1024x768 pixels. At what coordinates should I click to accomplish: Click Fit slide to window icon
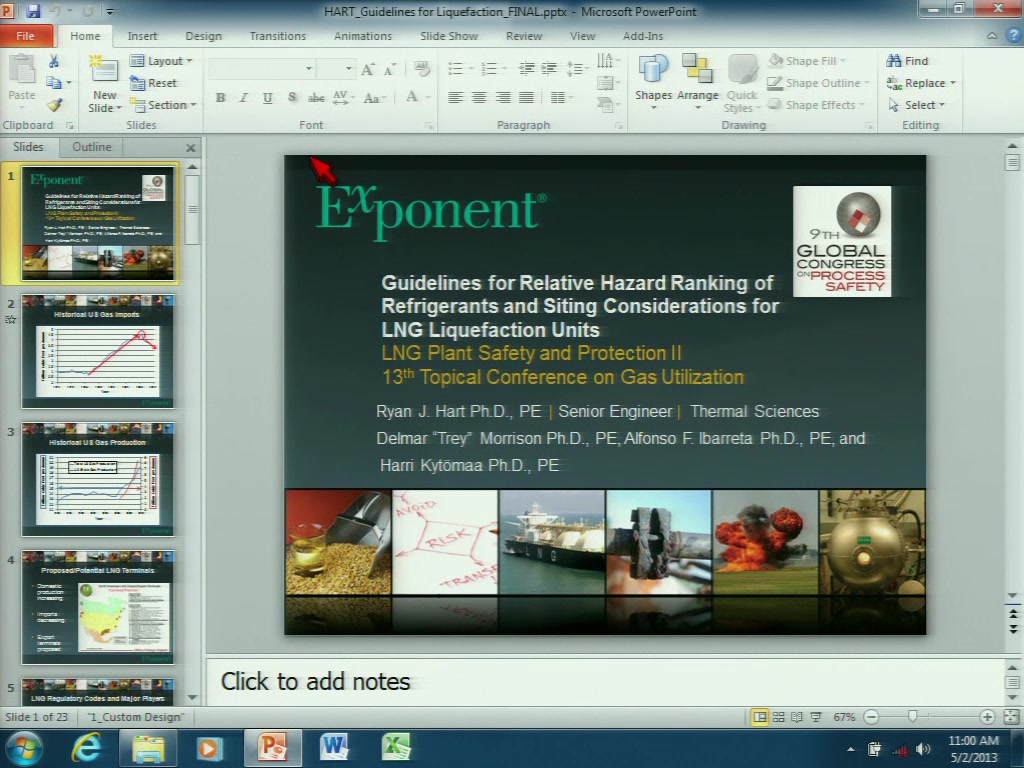1010,717
